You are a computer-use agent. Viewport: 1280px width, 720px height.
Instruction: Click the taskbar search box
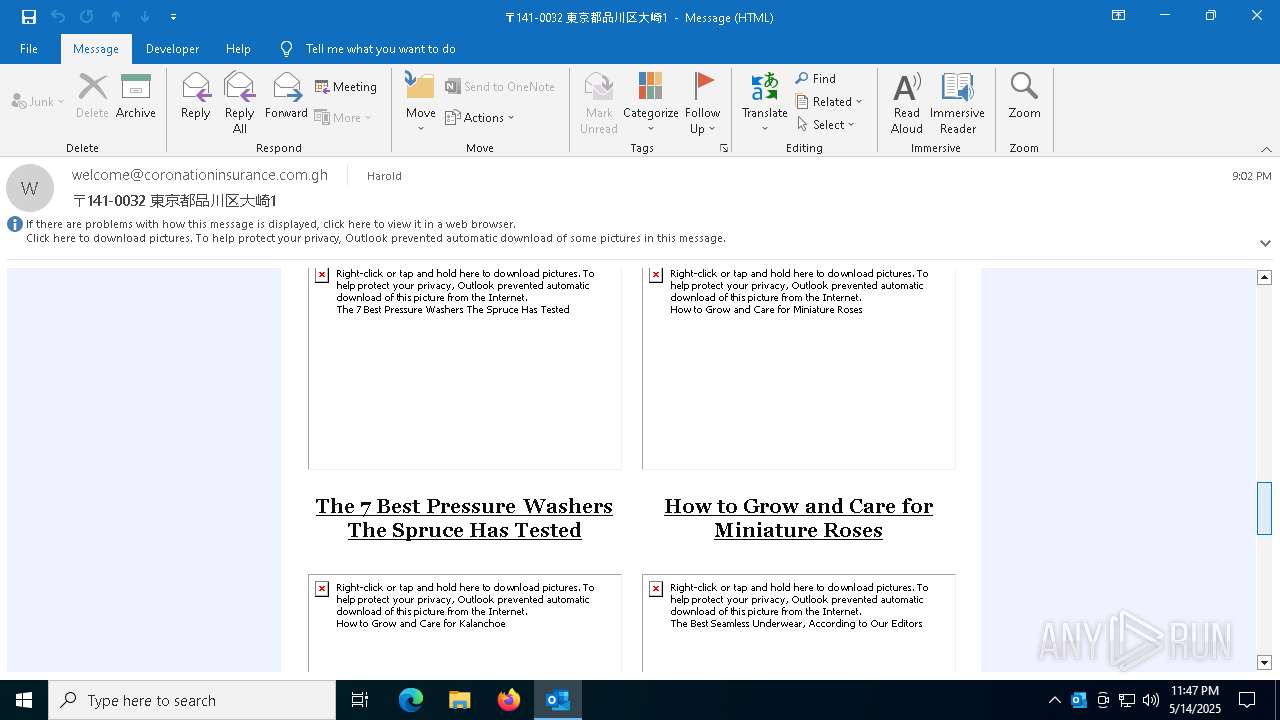click(192, 700)
